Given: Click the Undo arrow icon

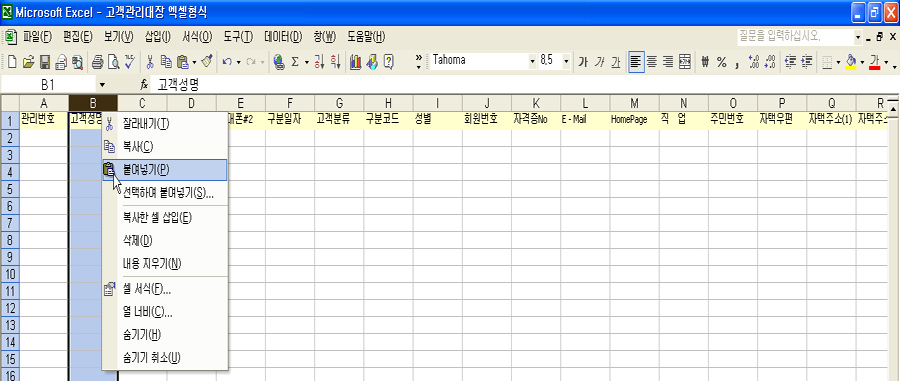Looking at the screenshot, I should 227,61.
